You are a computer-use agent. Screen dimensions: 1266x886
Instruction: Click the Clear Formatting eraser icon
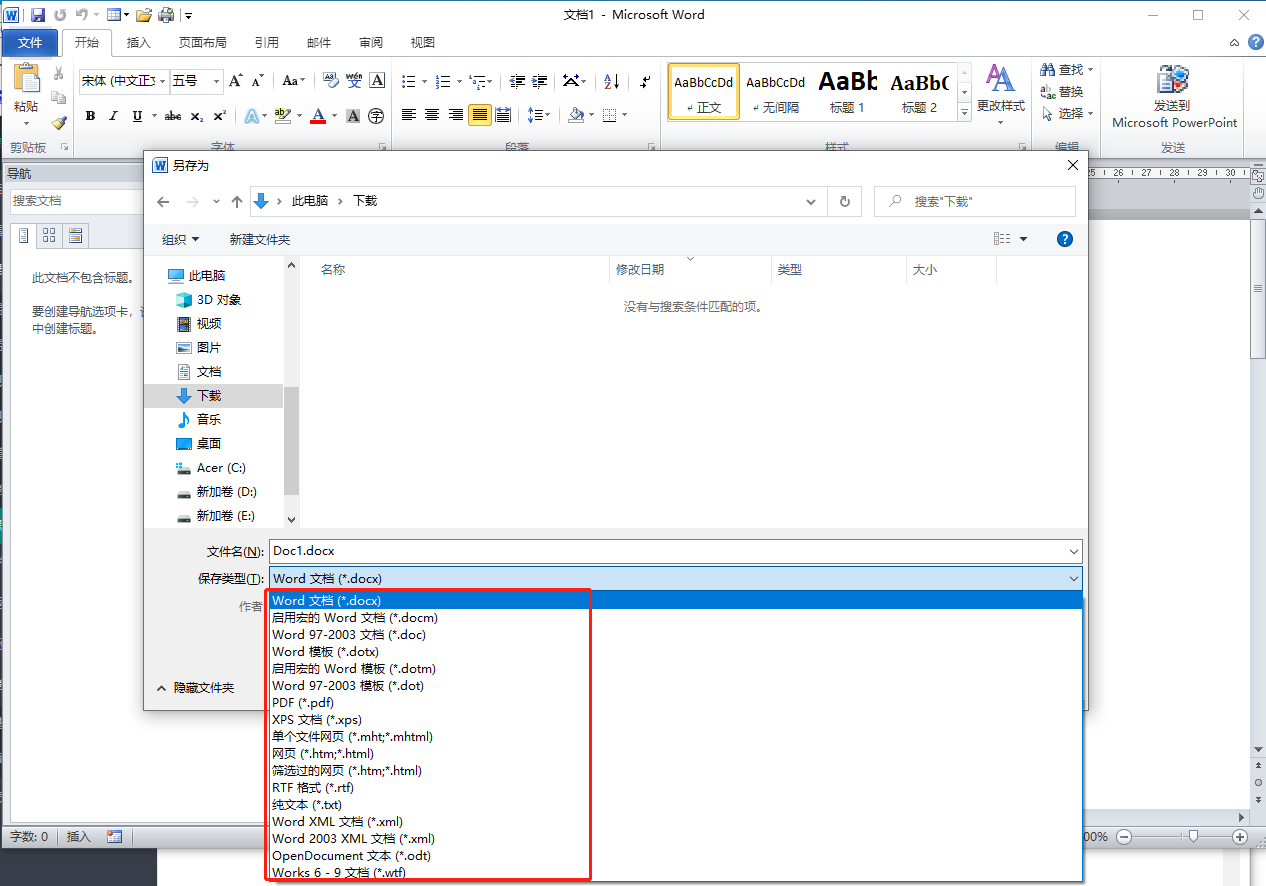330,81
